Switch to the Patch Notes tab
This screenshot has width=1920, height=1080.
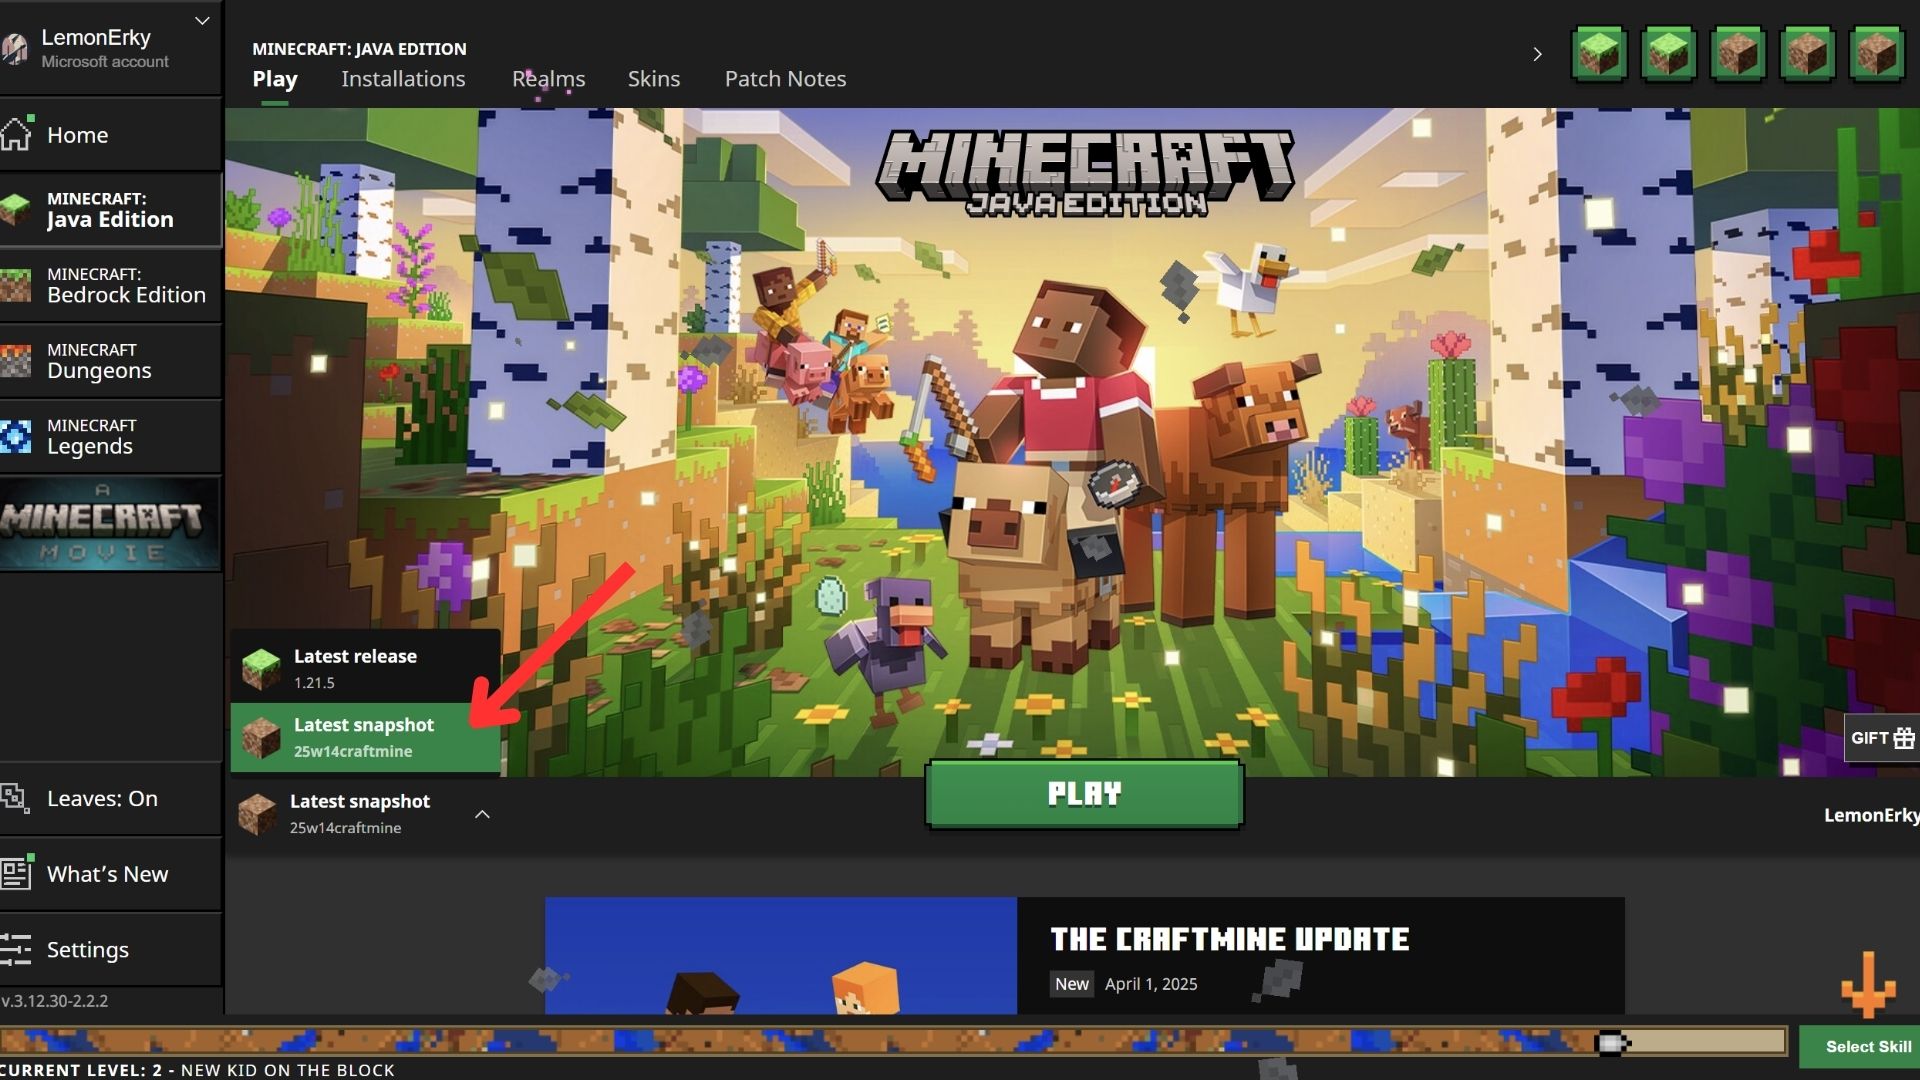click(785, 79)
